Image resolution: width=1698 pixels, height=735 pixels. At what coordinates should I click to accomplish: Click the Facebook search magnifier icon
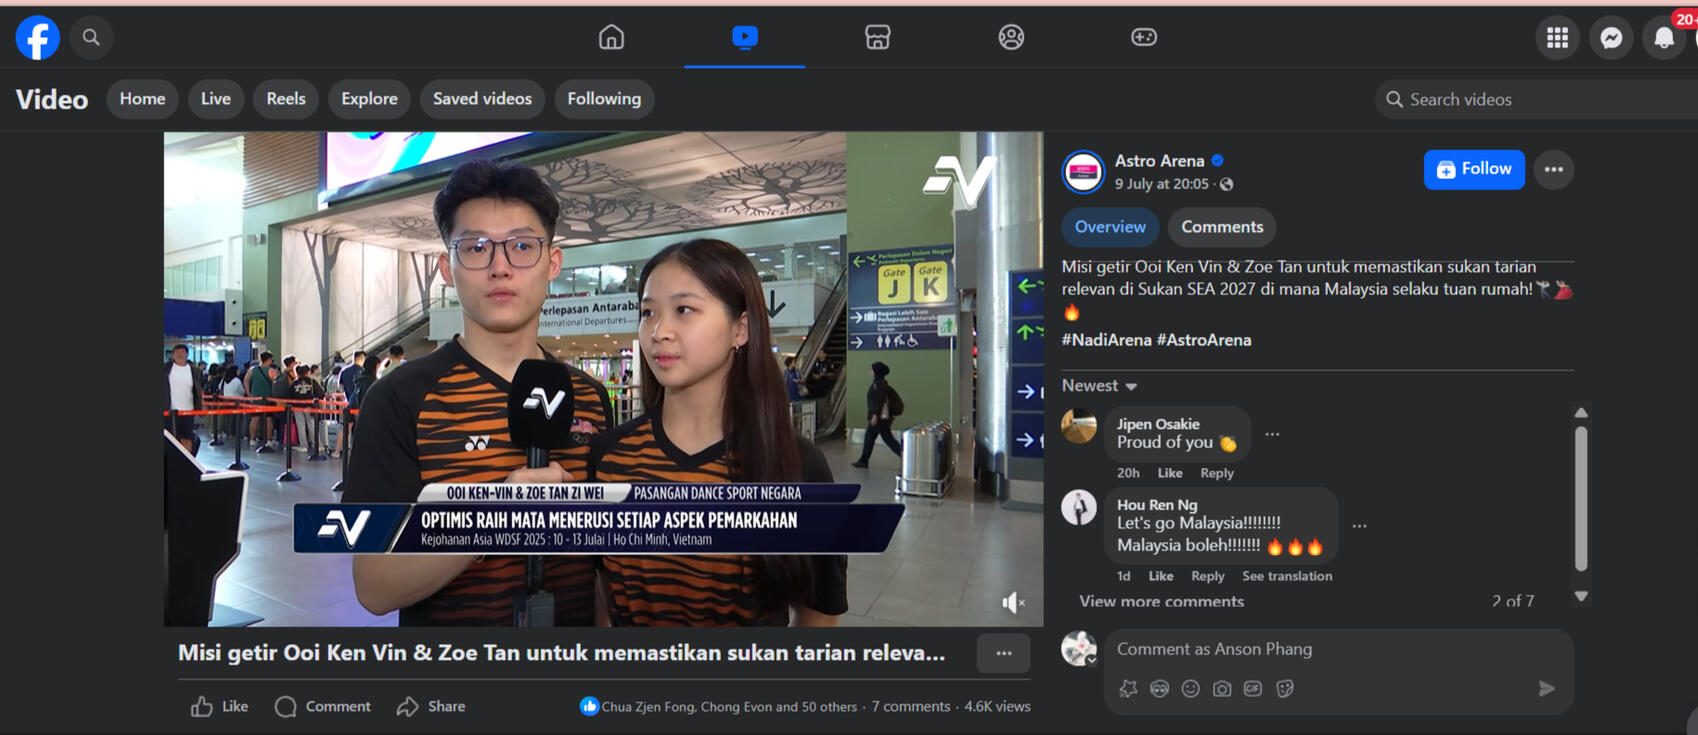91,38
